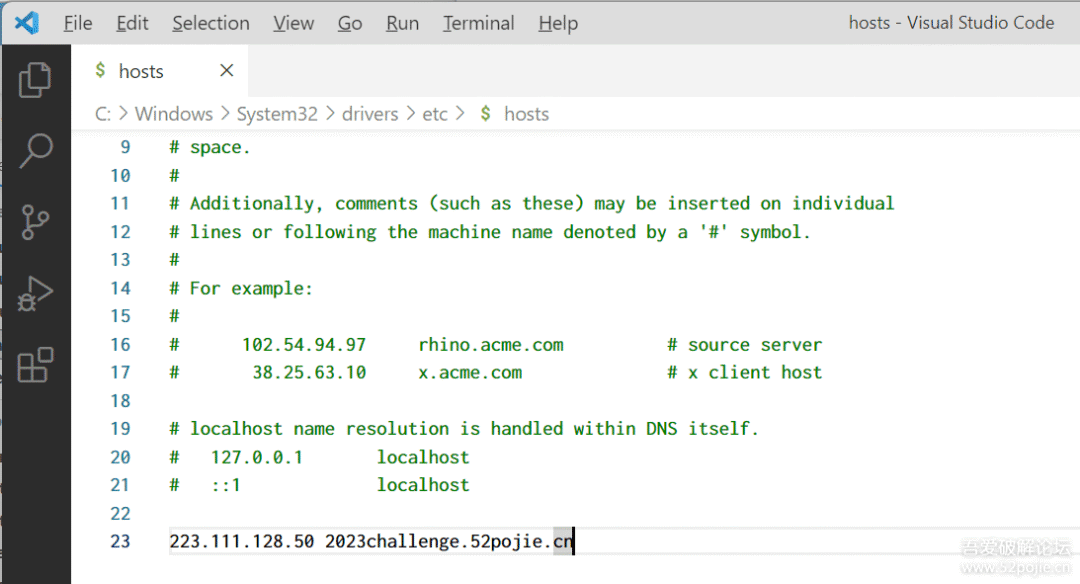This screenshot has width=1080, height=584.
Task: Click the drivers breadcrumb segment
Action: point(370,114)
